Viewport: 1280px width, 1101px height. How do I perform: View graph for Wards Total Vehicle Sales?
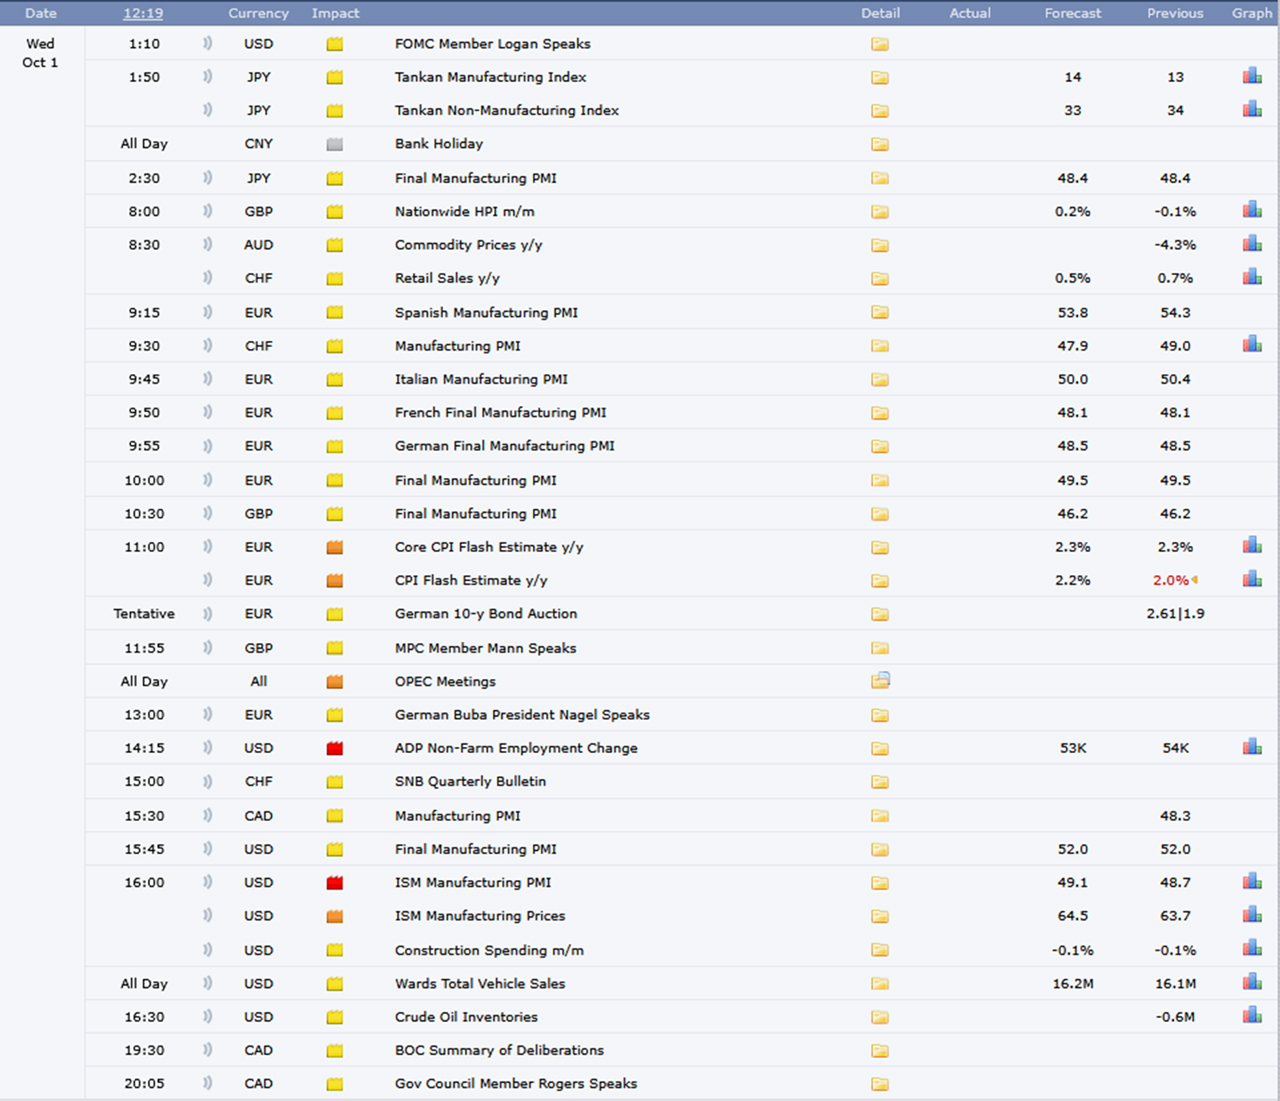pos(1252,982)
